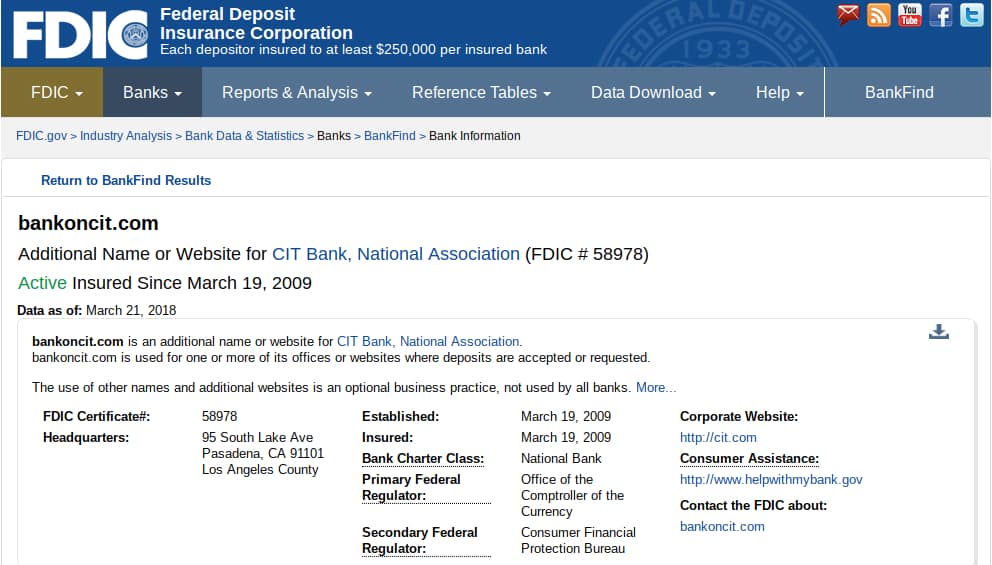Expand the Reports & Analysis menu
The width and height of the screenshot is (992, 565).
(x=297, y=92)
